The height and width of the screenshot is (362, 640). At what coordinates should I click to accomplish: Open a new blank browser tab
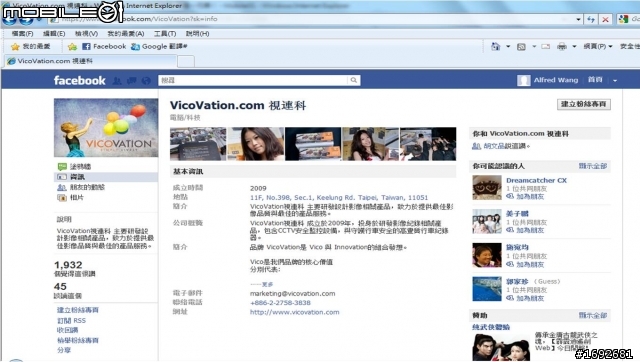pyautogui.click(x=186, y=61)
